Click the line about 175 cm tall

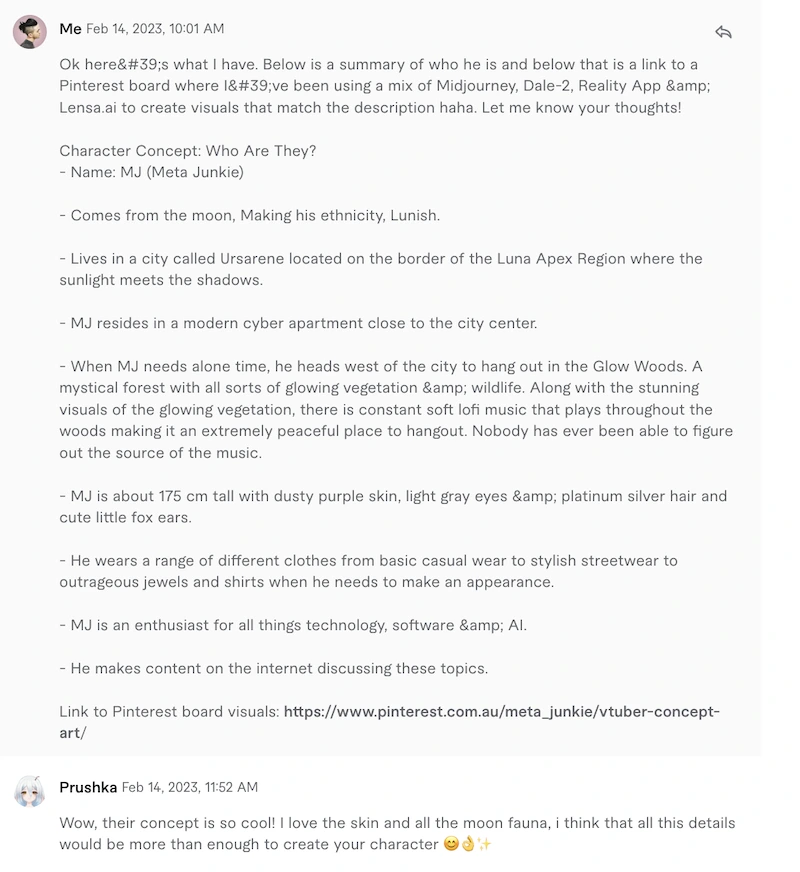(x=393, y=507)
